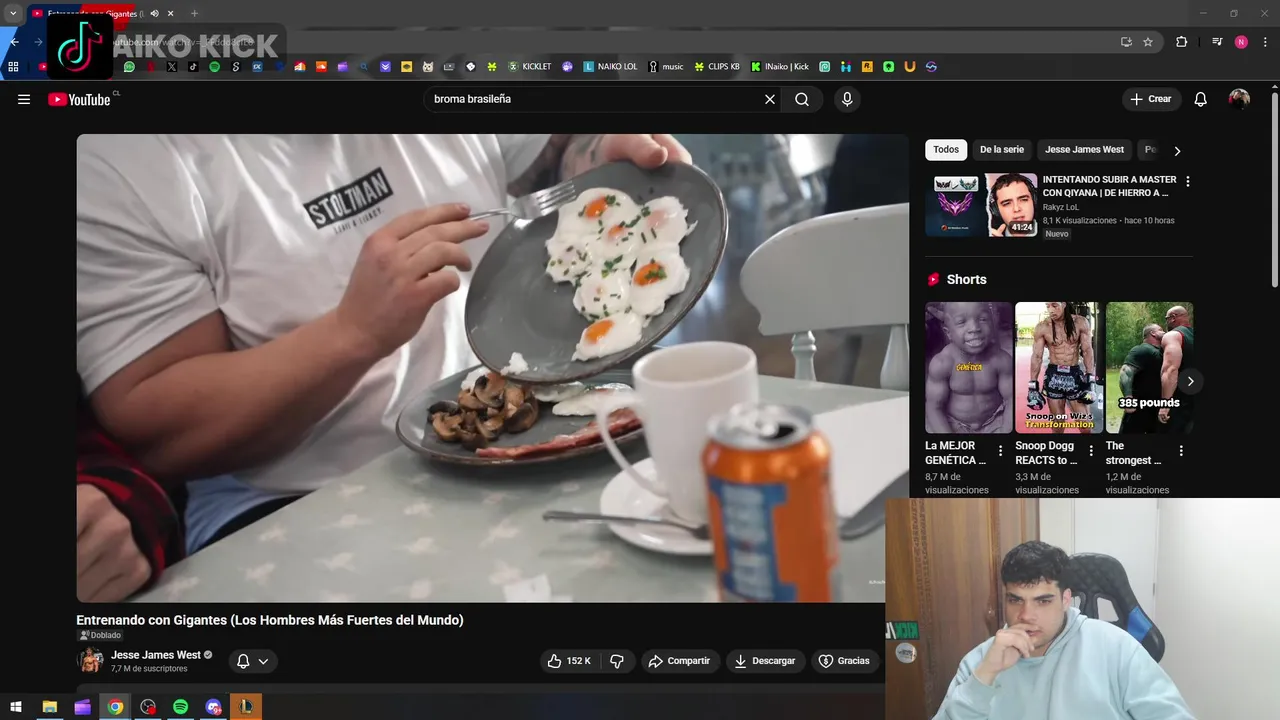Share the video with Compartir

tap(679, 661)
